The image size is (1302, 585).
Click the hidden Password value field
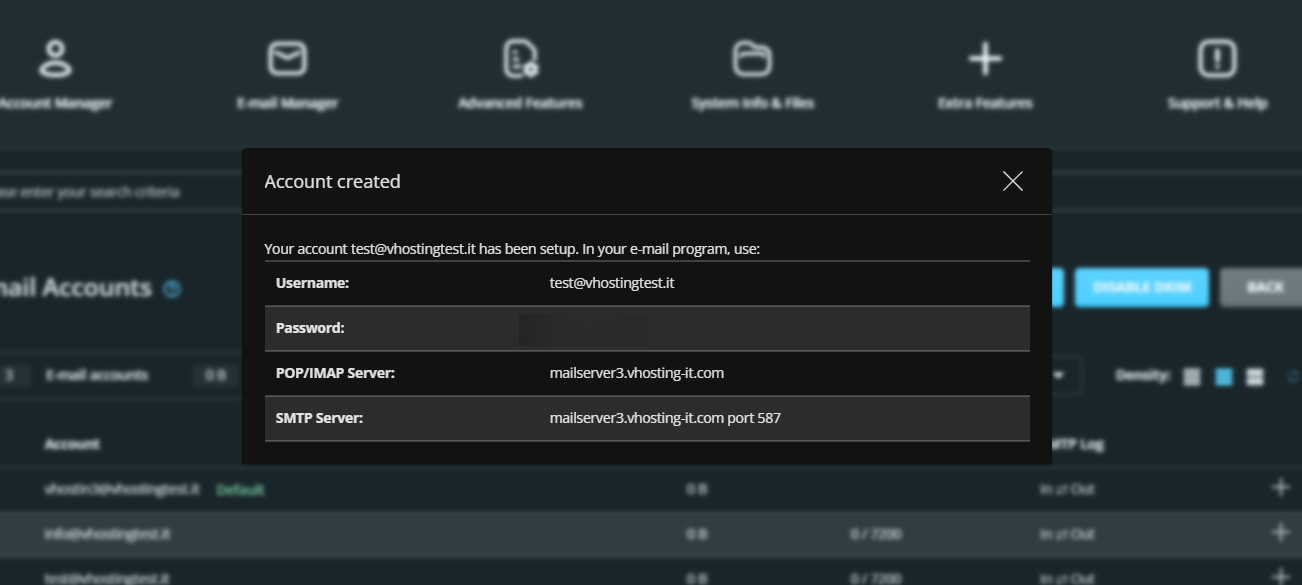coord(583,329)
